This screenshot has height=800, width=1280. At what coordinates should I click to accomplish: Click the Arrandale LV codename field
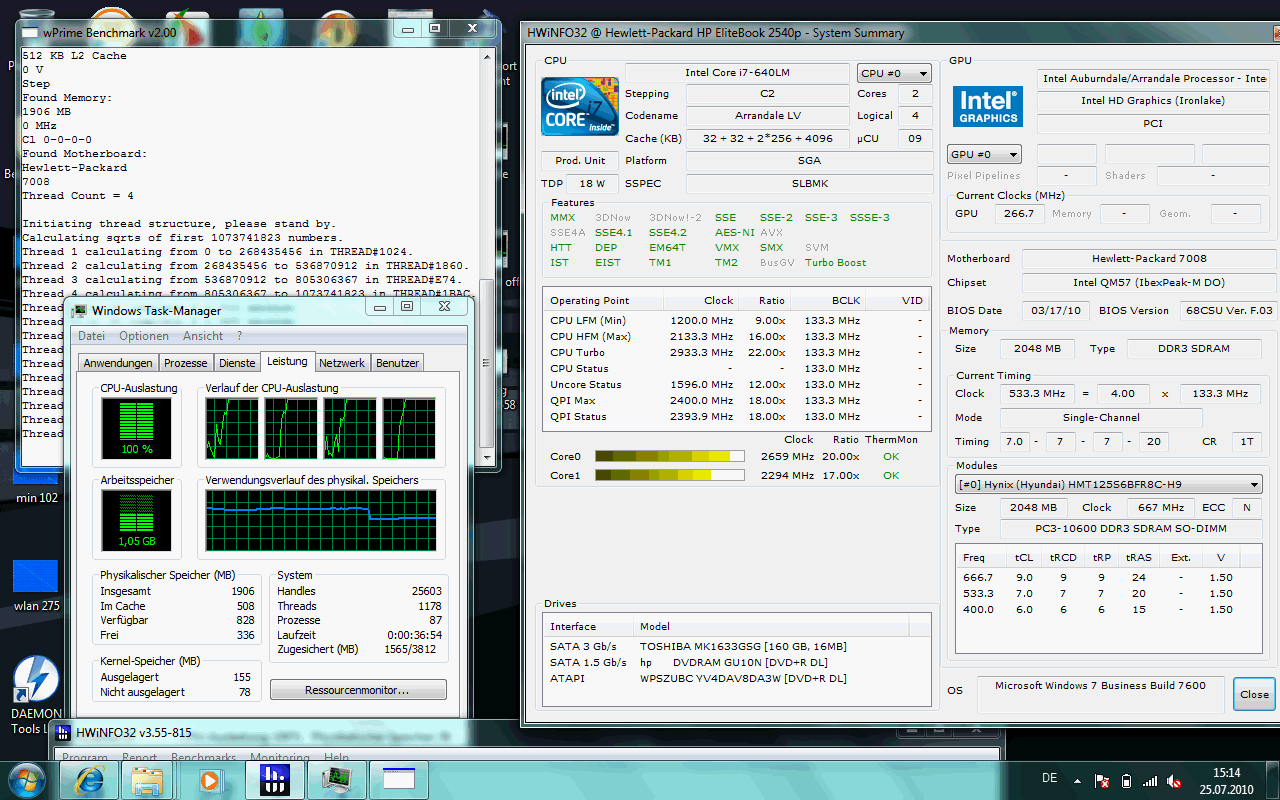(767, 116)
